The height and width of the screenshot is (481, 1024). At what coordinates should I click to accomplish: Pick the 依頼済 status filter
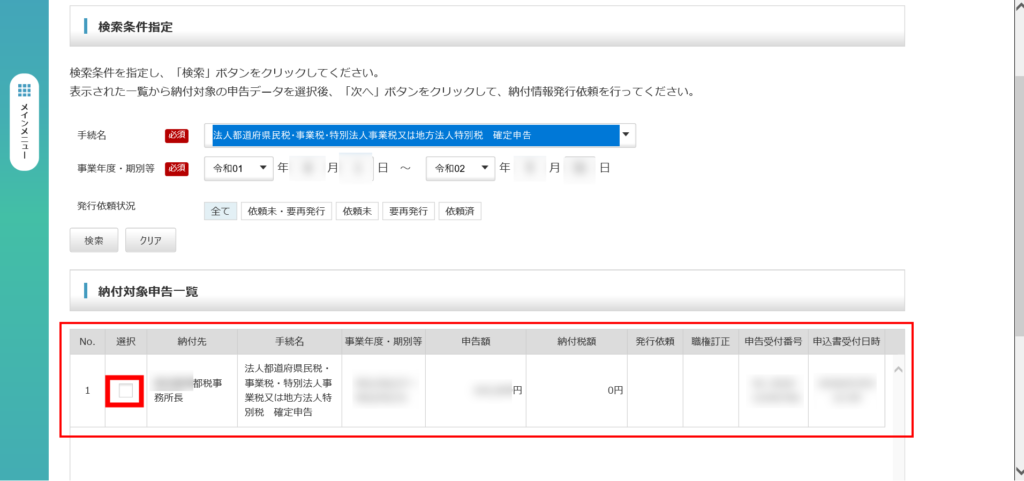461,211
